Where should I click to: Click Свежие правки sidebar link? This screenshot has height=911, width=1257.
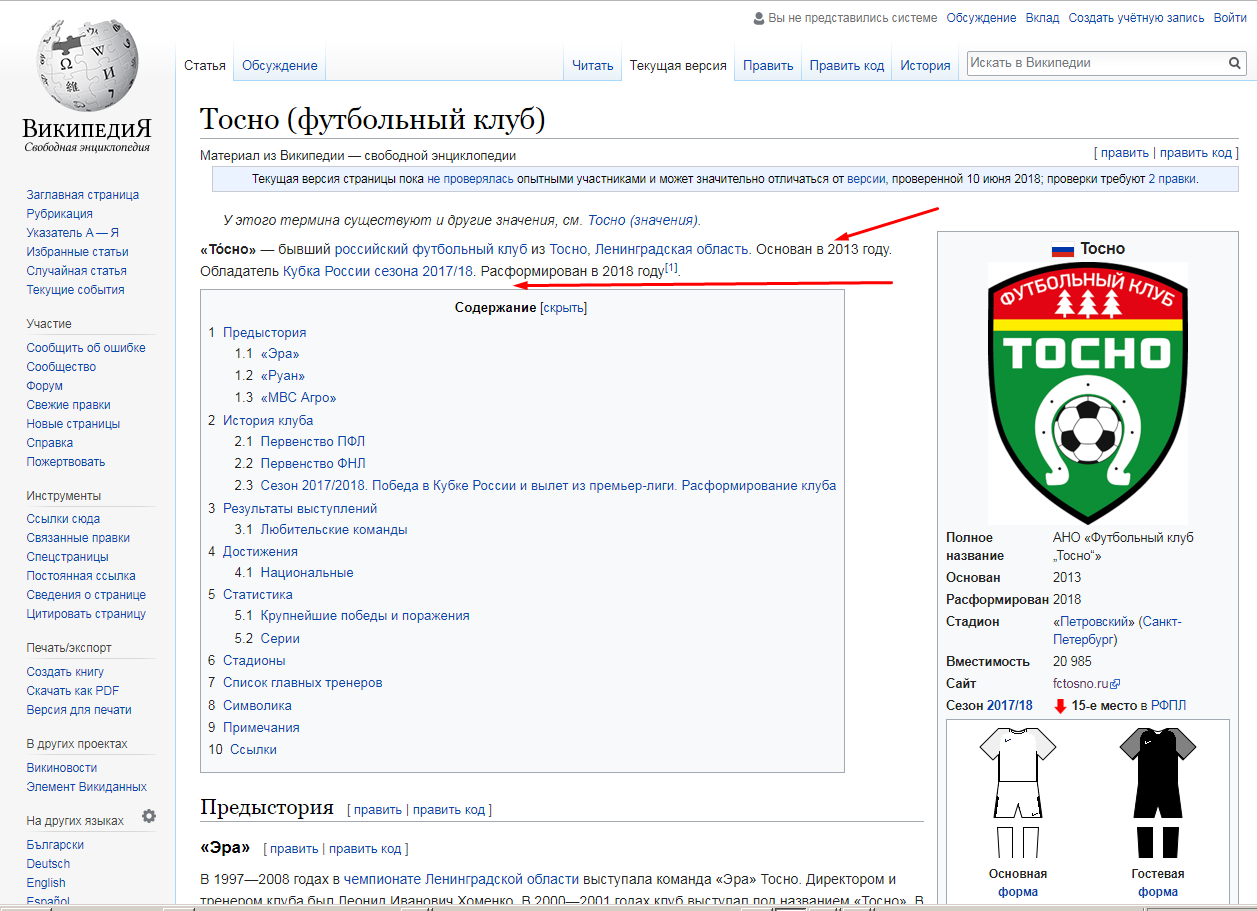pyautogui.click(x=68, y=405)
